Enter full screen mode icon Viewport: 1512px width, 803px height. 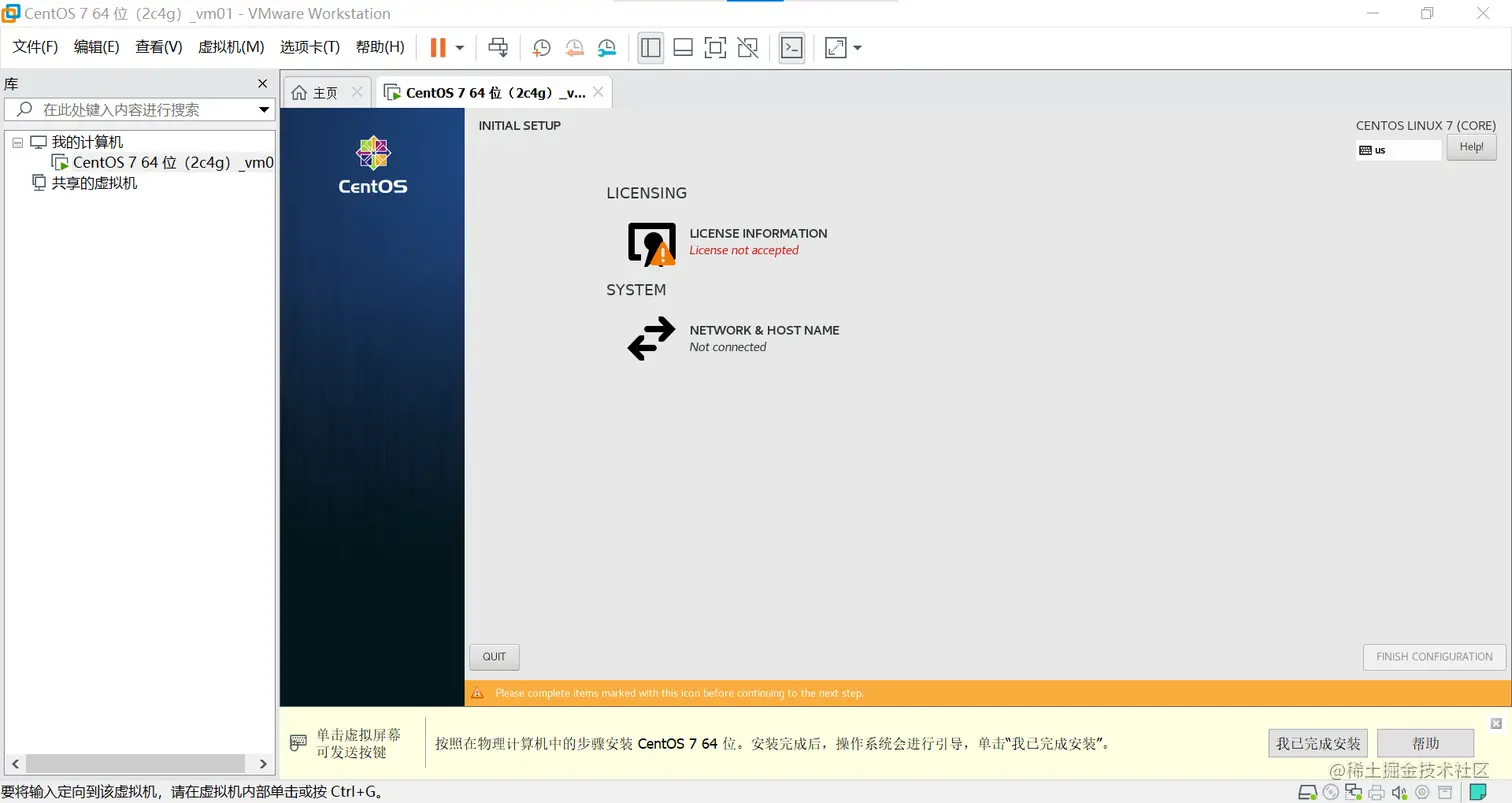[715, 47]
